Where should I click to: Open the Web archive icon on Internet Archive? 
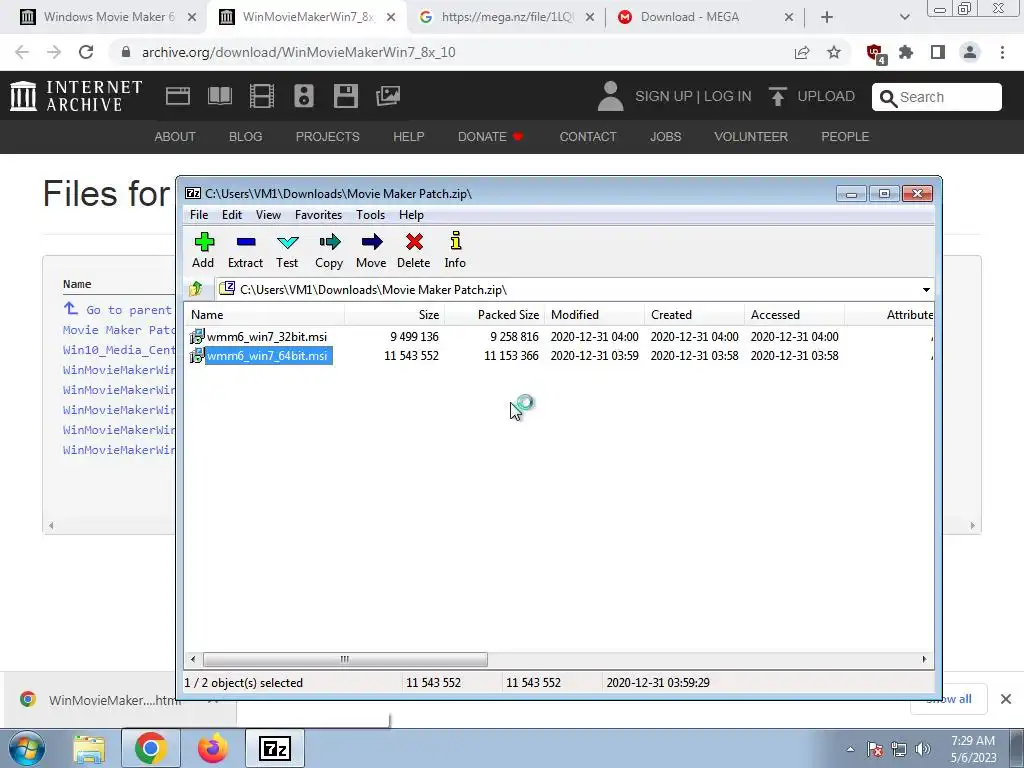tap(178, 96)
